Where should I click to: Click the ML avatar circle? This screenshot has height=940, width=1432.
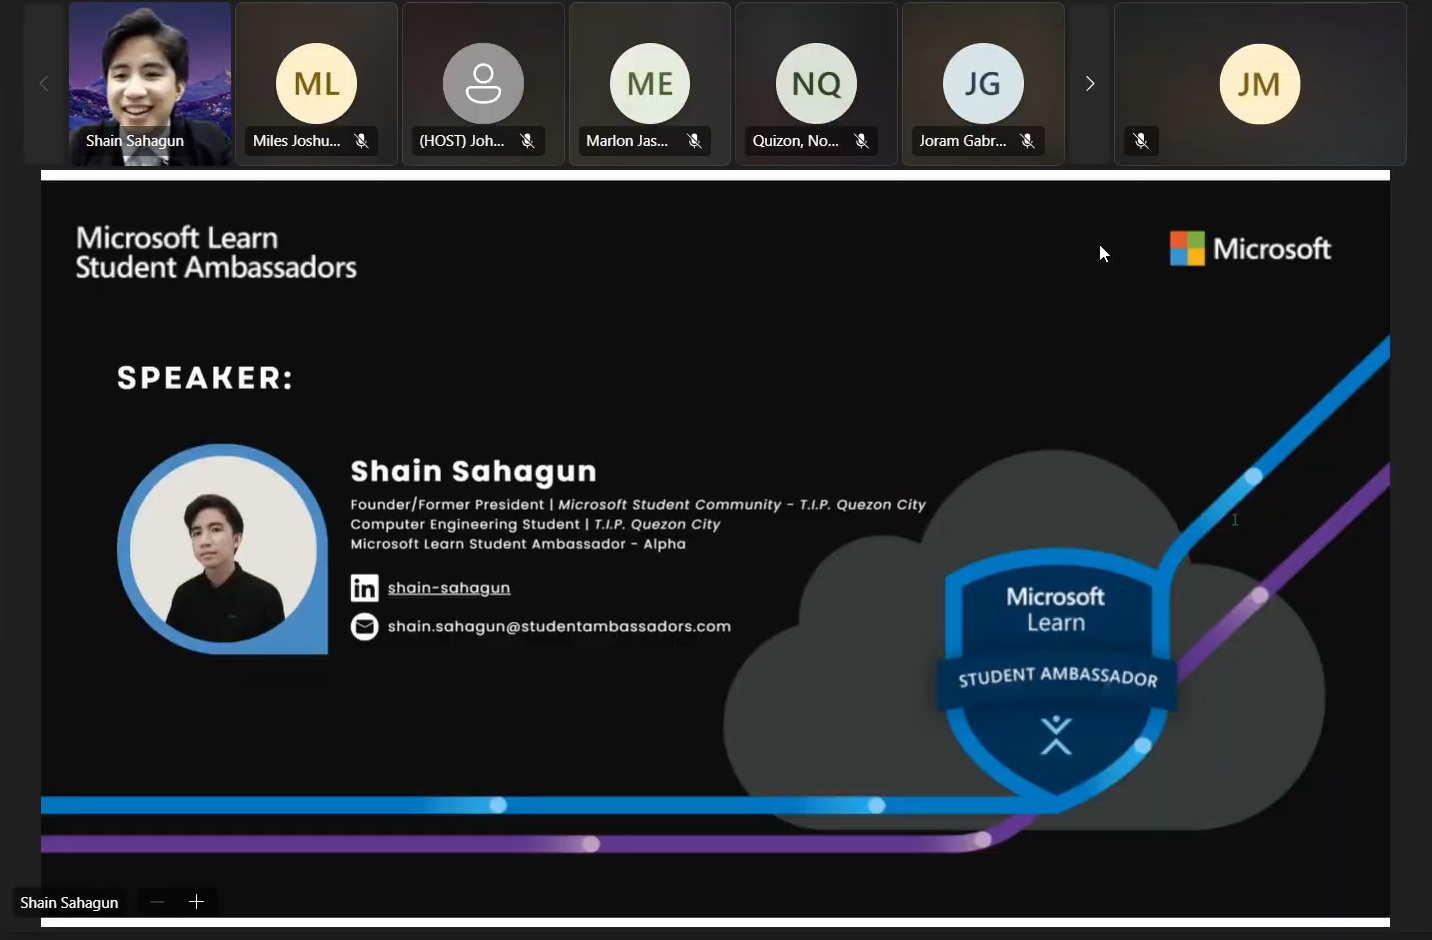point(316,83)
